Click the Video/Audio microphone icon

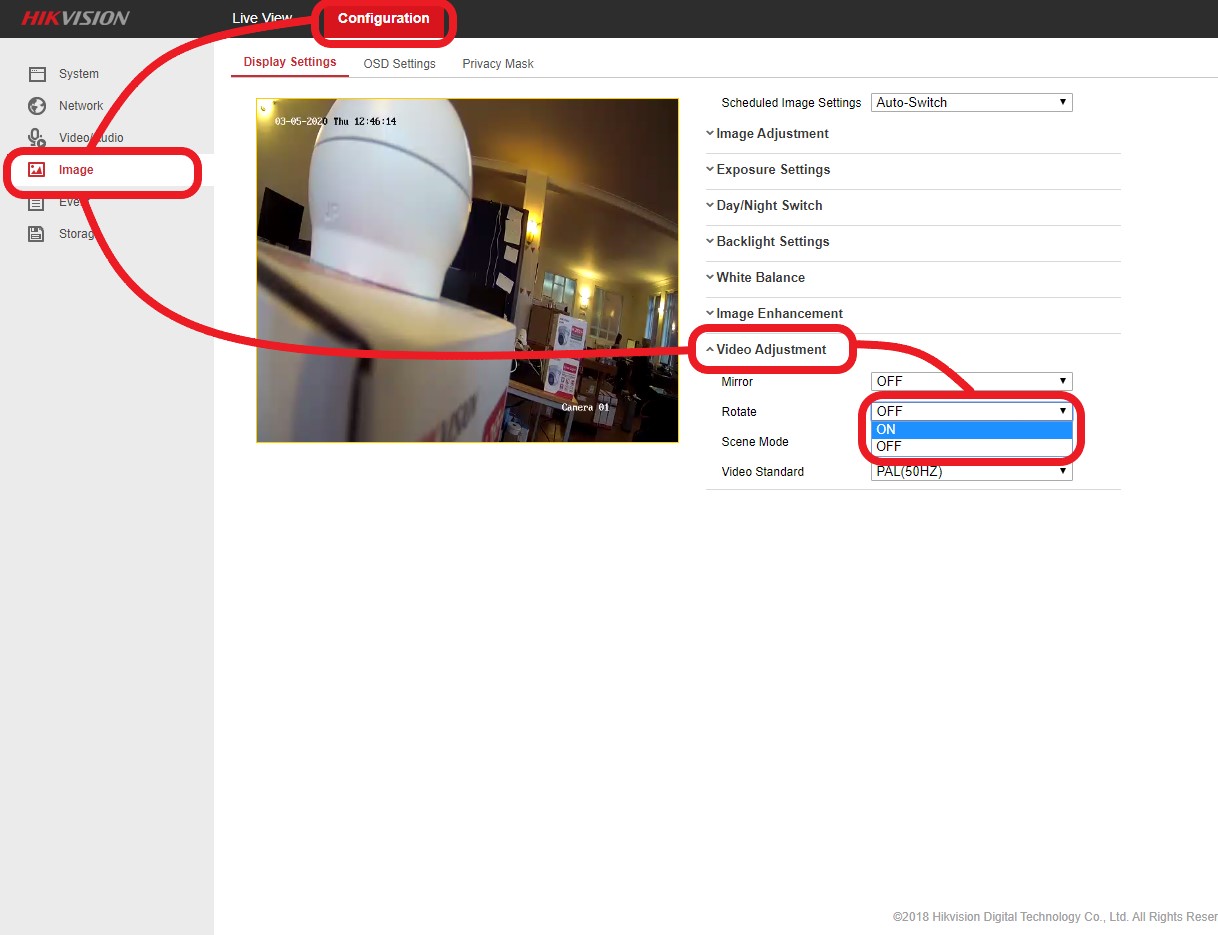click(37, 138)
